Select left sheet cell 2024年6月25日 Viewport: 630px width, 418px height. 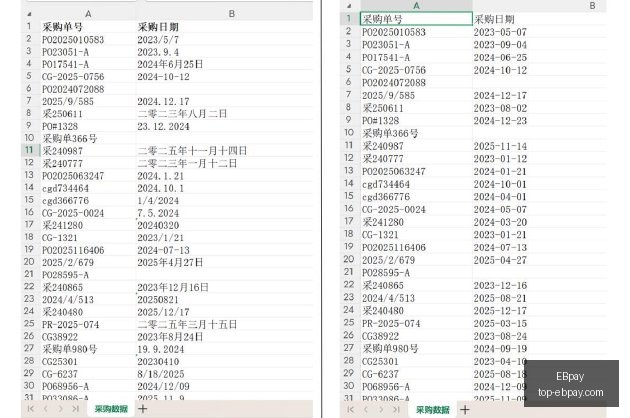tap(224, 64)
